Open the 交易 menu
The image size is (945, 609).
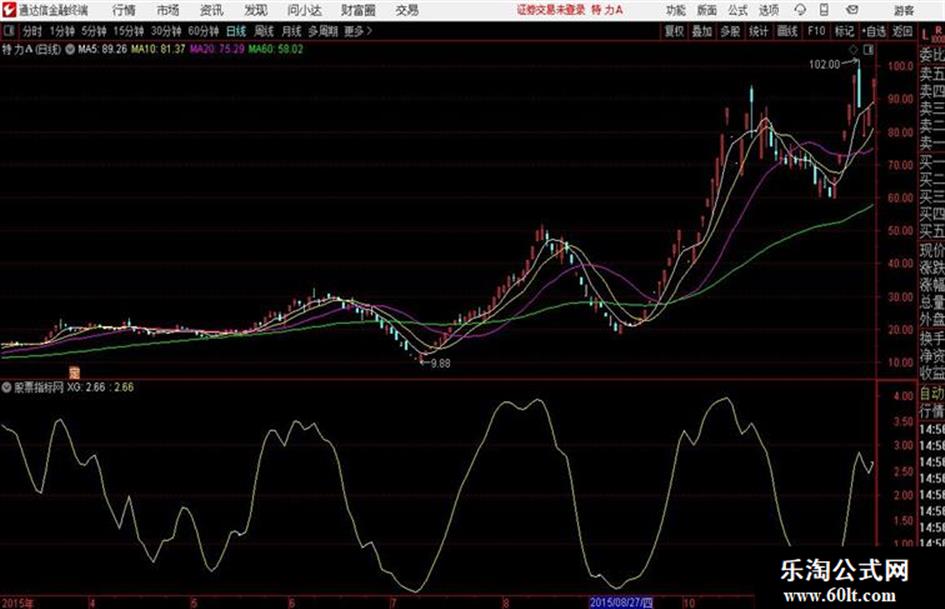tap(407, 10)
